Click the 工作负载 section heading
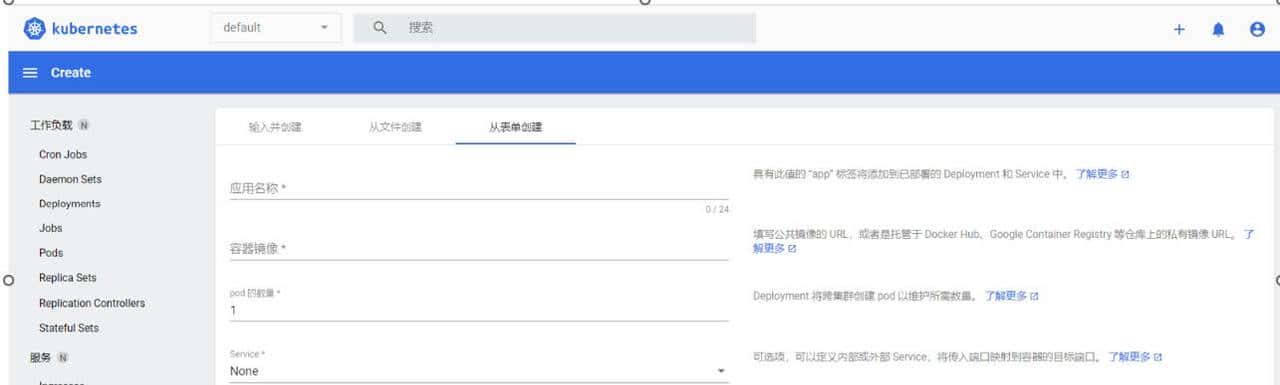This screenshot has width=1280, height=385. [51, 125]
